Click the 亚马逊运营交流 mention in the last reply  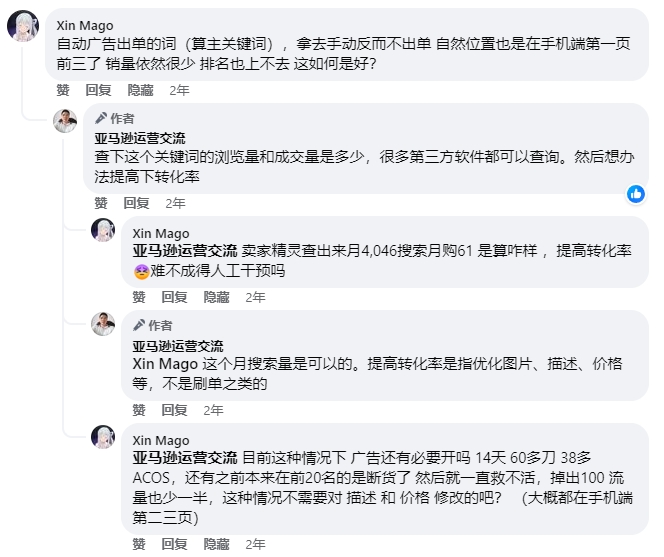click(x=184, y=457)
